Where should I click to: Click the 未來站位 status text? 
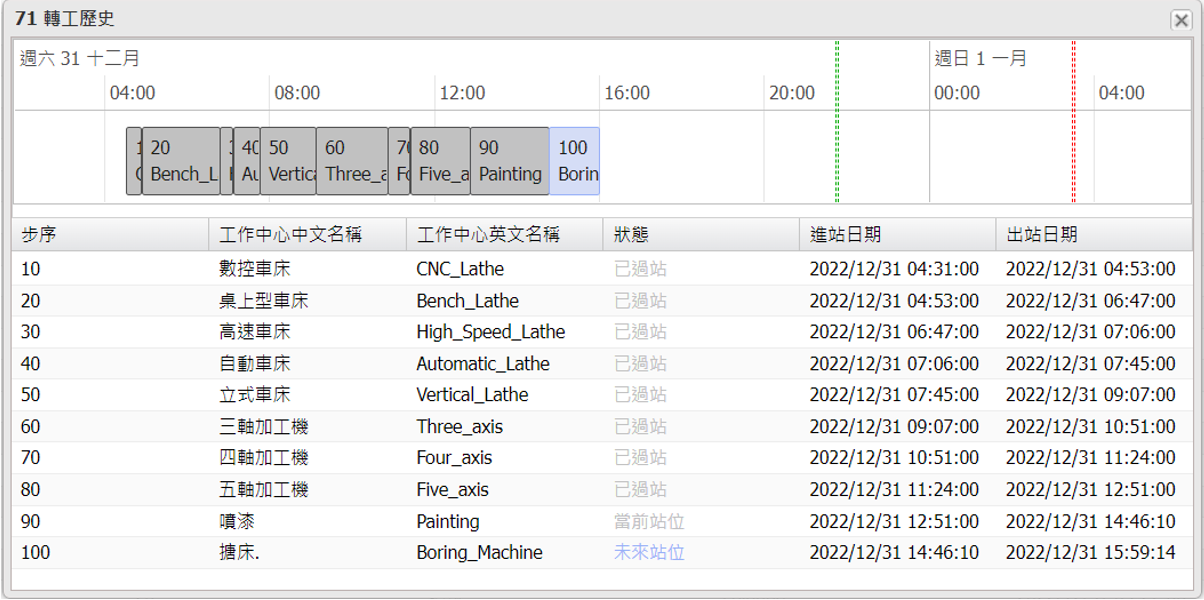point(649,553)
